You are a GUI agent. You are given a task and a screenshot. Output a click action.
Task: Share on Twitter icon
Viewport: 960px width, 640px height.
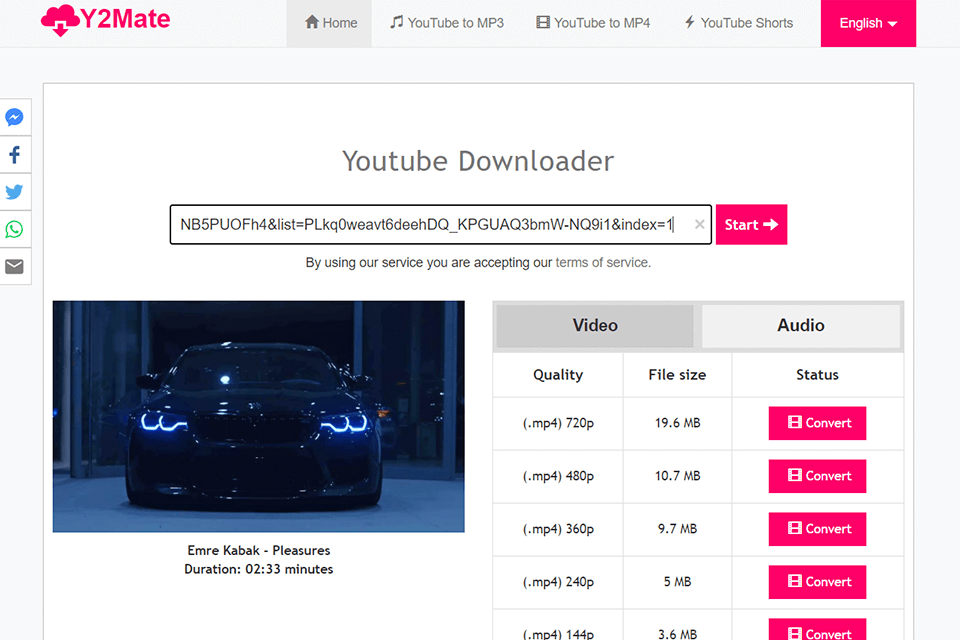tap(15, 192)
